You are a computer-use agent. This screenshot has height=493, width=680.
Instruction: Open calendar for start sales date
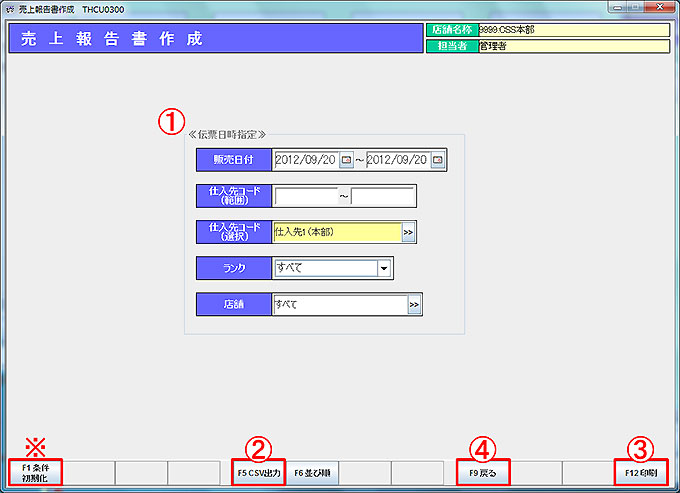tap(346, 160)
